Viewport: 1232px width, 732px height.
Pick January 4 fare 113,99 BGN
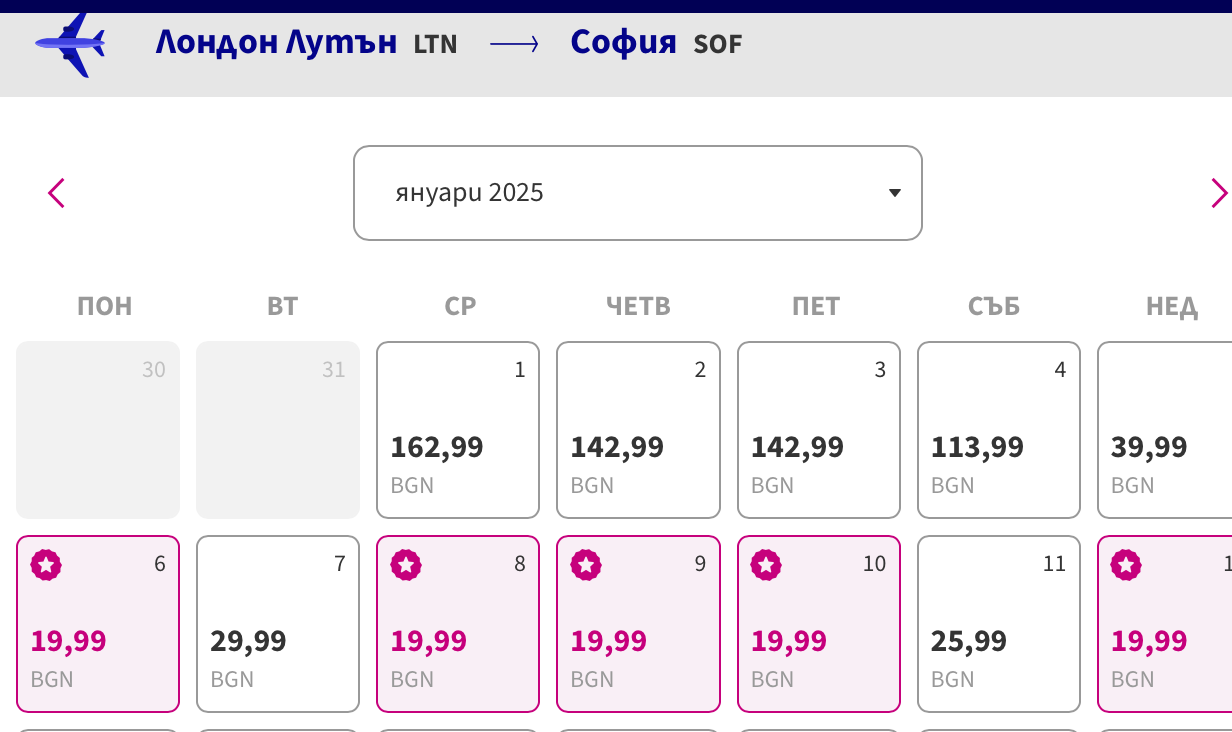(998, 430)
